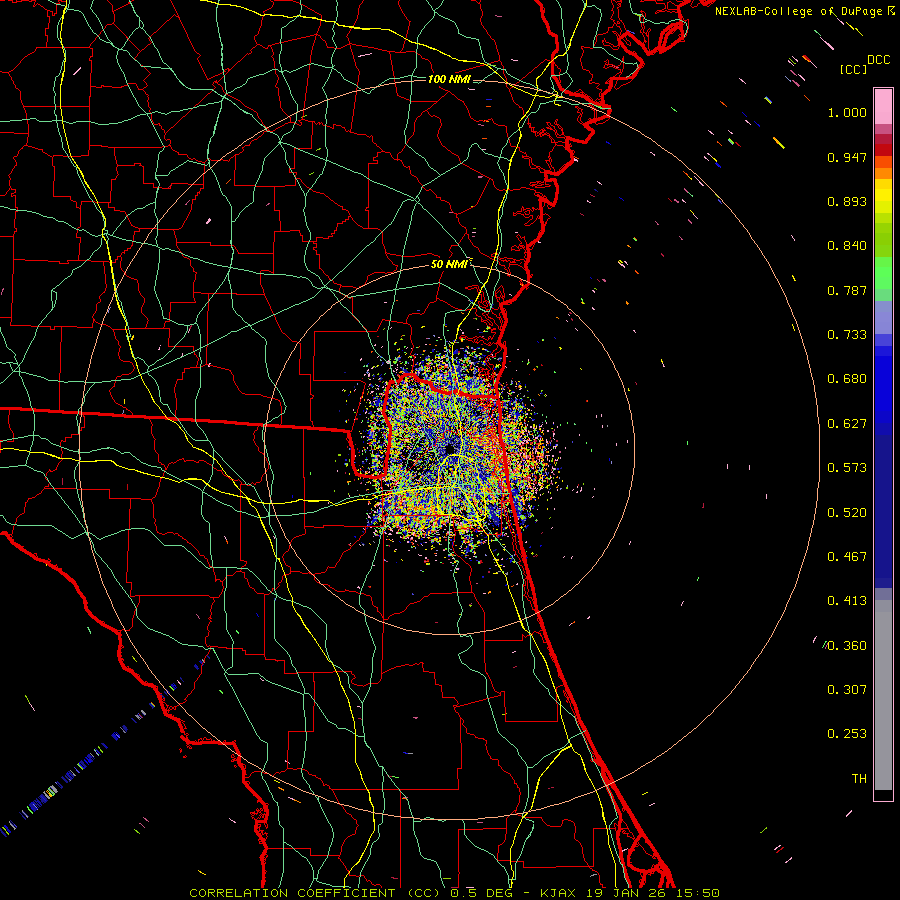Pick the red swatch near 0.947

[x=883, y=150]
